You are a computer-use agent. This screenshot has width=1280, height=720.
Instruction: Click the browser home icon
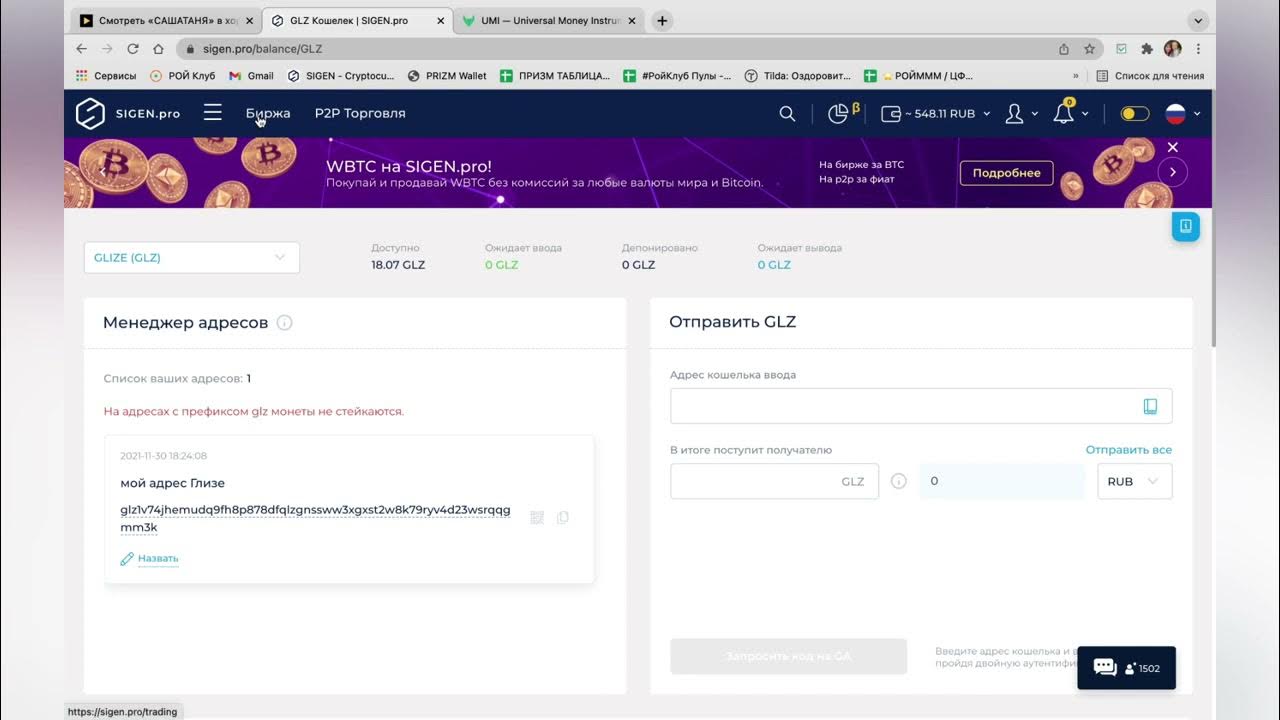tap(158, 48)
